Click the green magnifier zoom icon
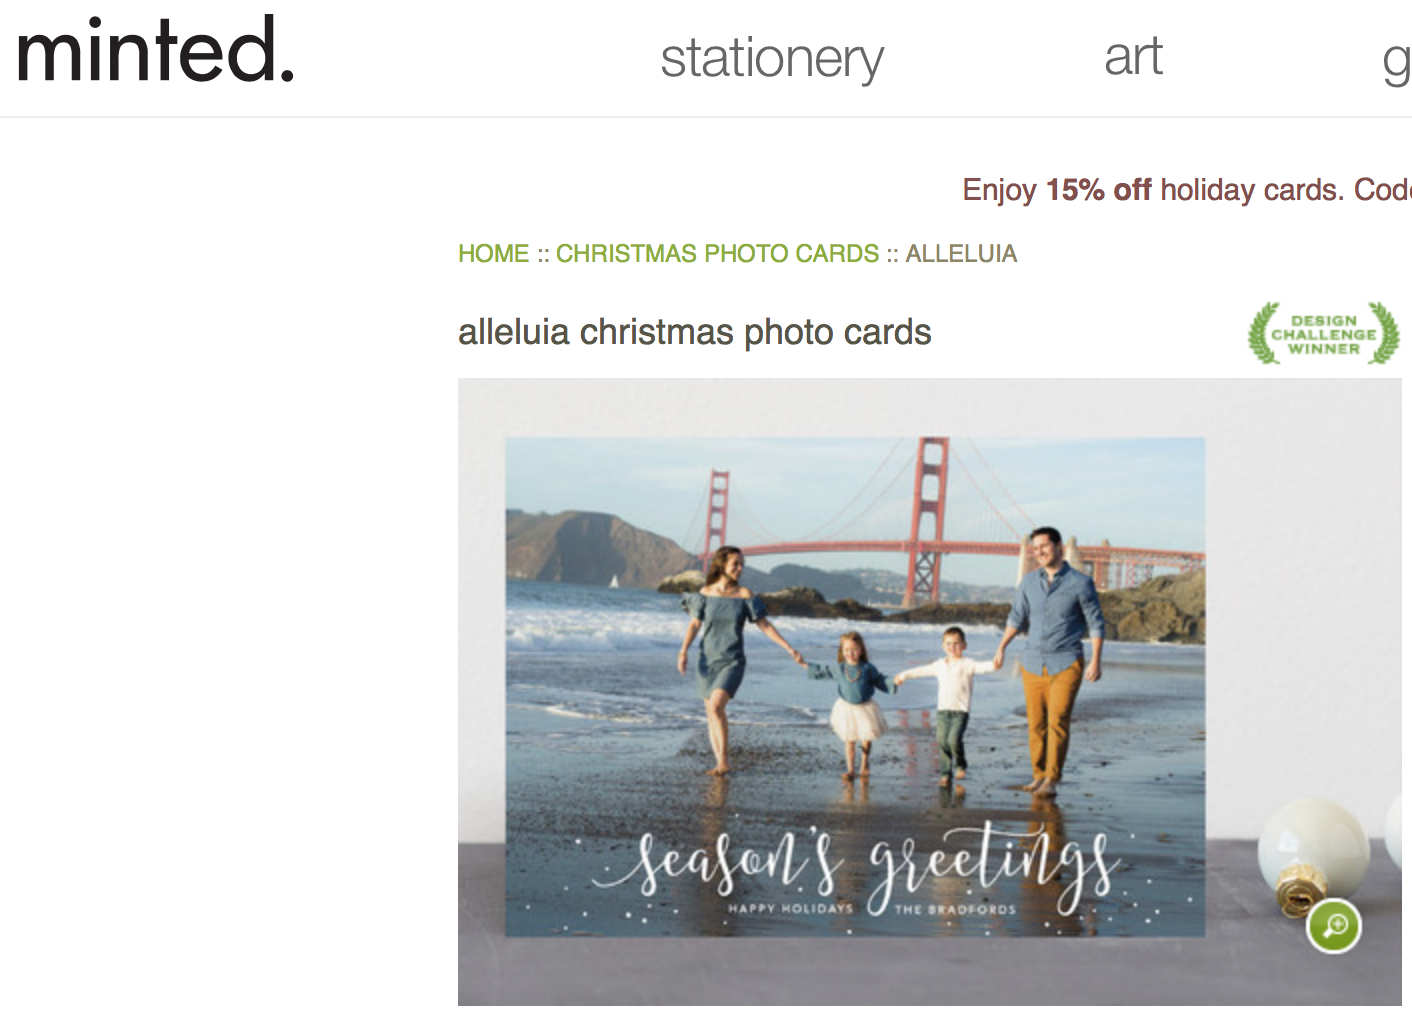 tap(1334, 926)
